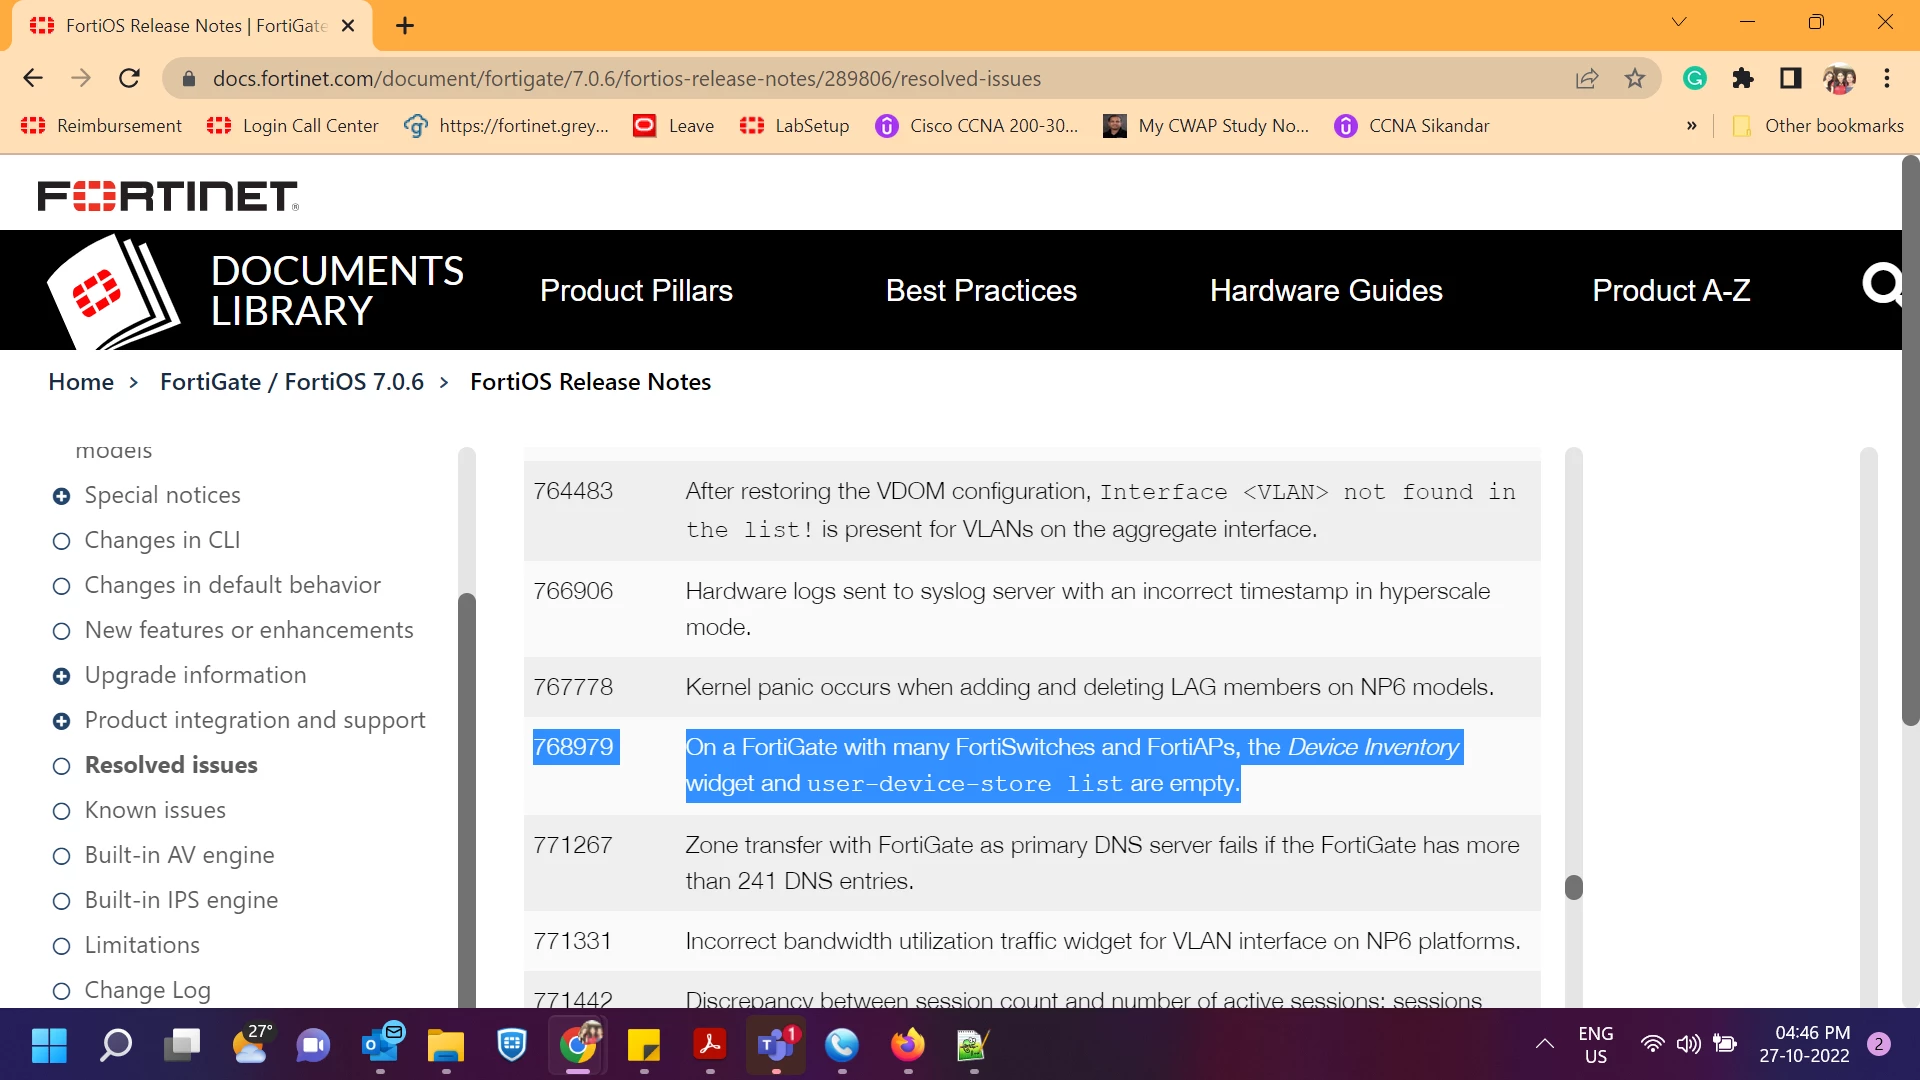Image resolution: width=1920 pixels, height=1080 pixels.
Task: Toggle the browser side panel icon
Action: tap(1791, 78)
